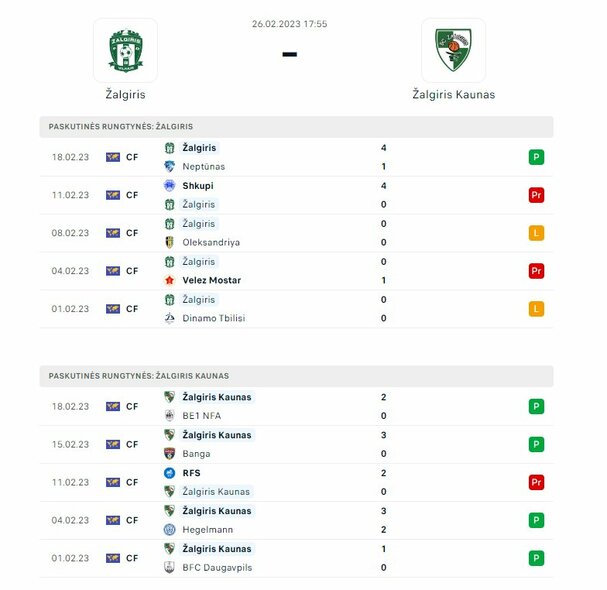Click the RFS team crest icon
The image size is (607, 590).
[170, 473]
